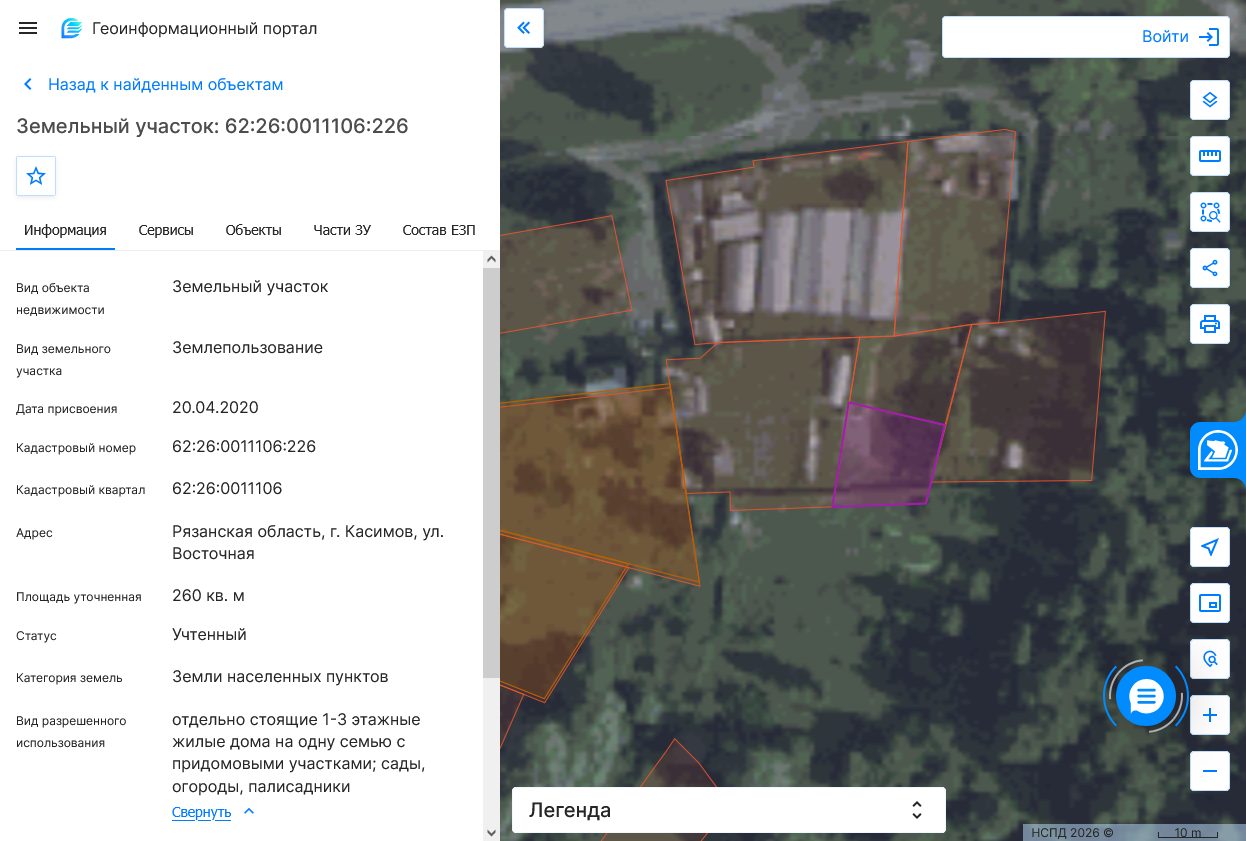Open the chat support bubble
1246x841 pixels.
pos(1146,695)
